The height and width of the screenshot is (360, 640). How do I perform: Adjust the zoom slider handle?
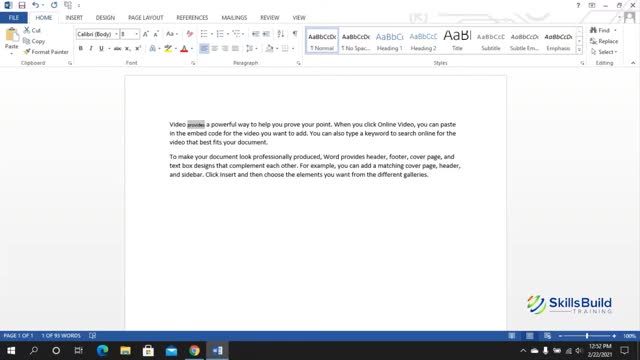pos(587,336)
